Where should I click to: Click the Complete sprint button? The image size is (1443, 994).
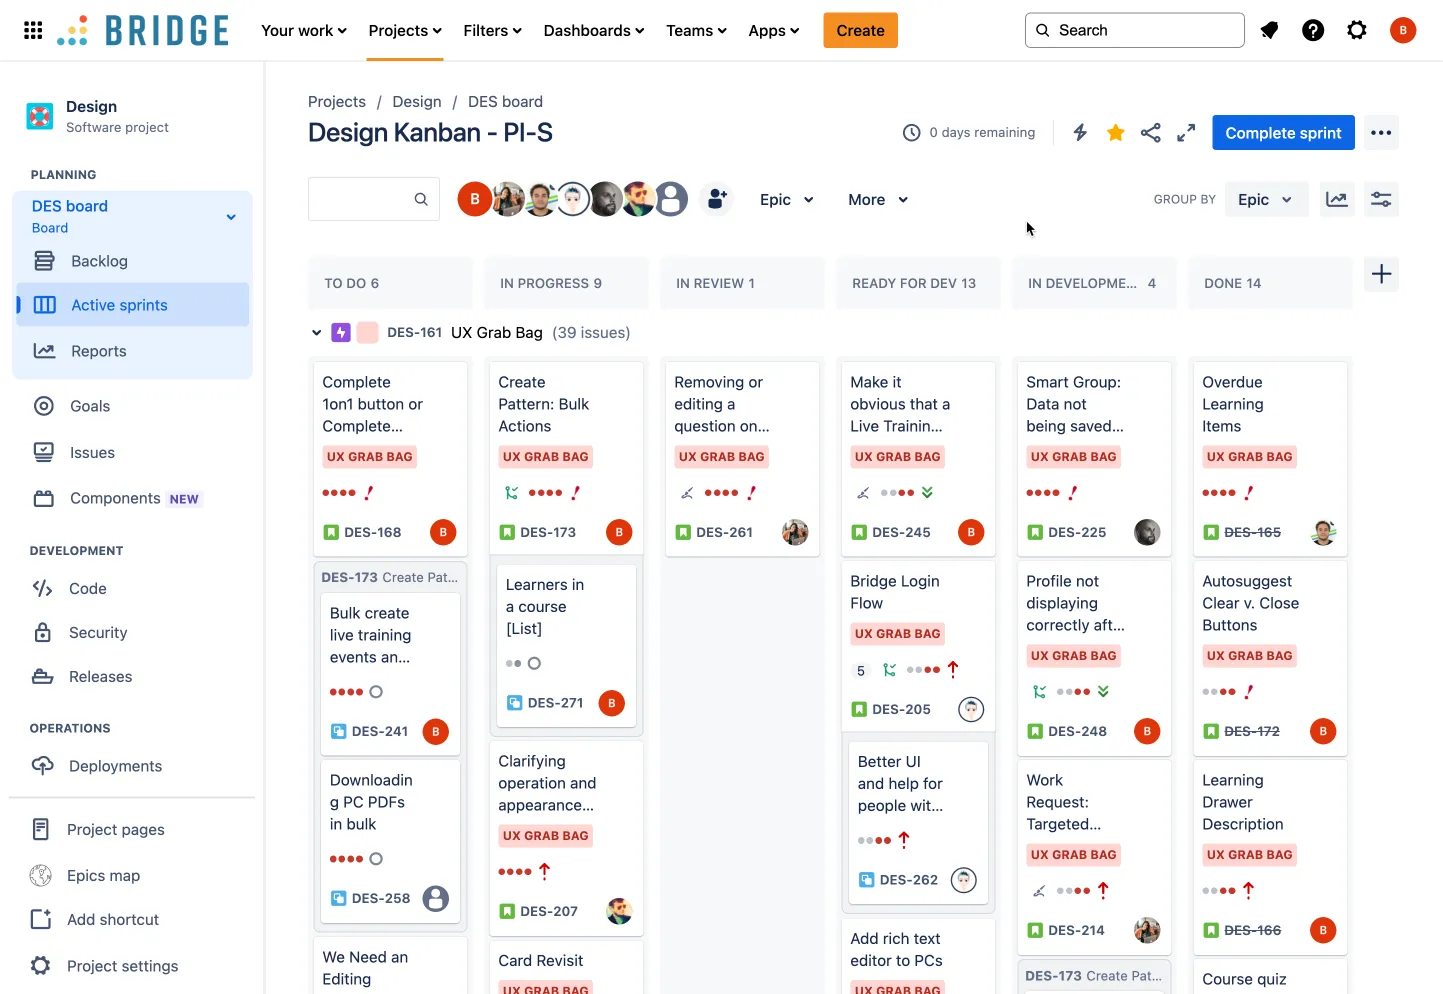(x=1283, y=133)
